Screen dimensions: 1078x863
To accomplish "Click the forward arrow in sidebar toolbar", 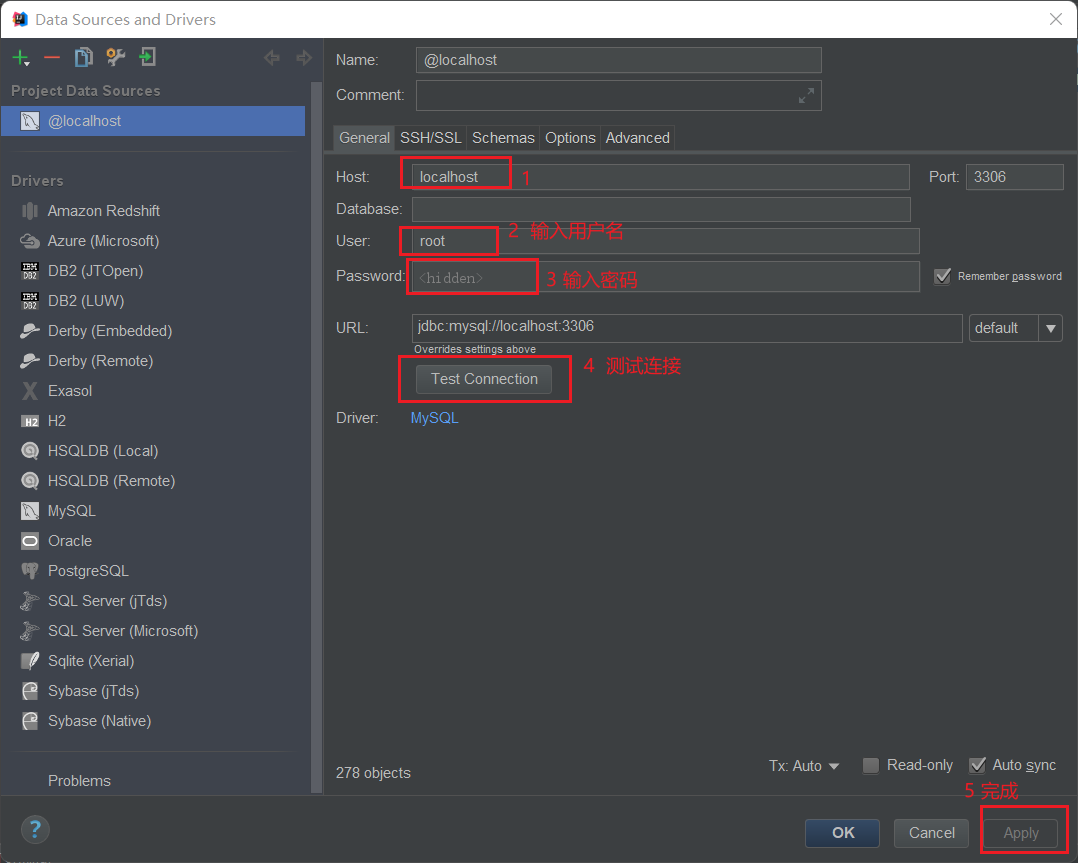I will pos(304,58).
